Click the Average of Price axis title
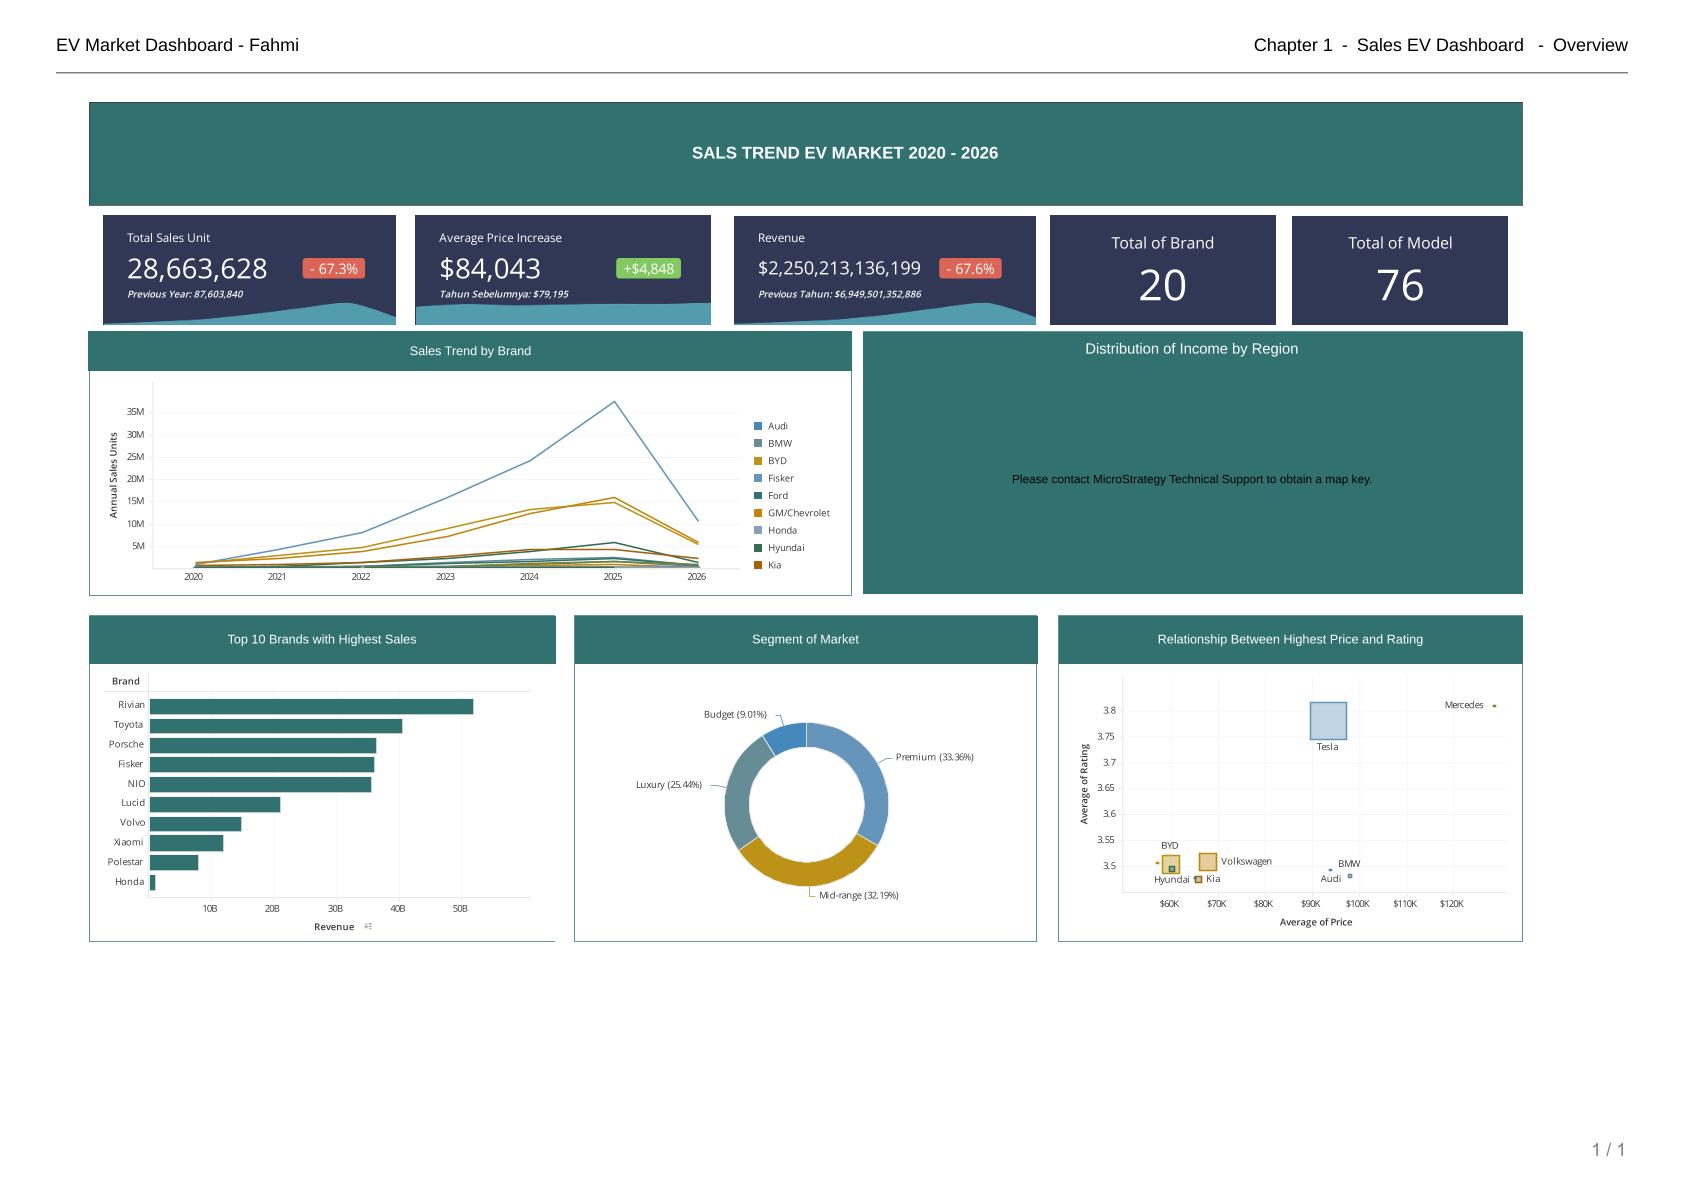1683x1191 pixels. point(1316,922)
